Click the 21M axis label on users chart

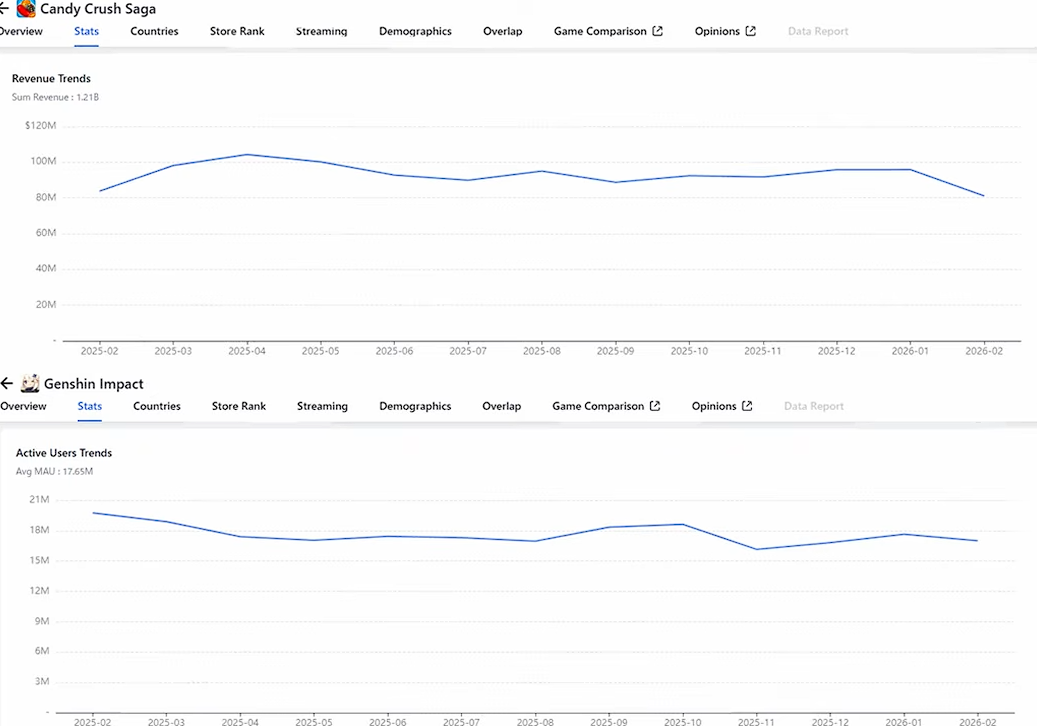point(39,500)
